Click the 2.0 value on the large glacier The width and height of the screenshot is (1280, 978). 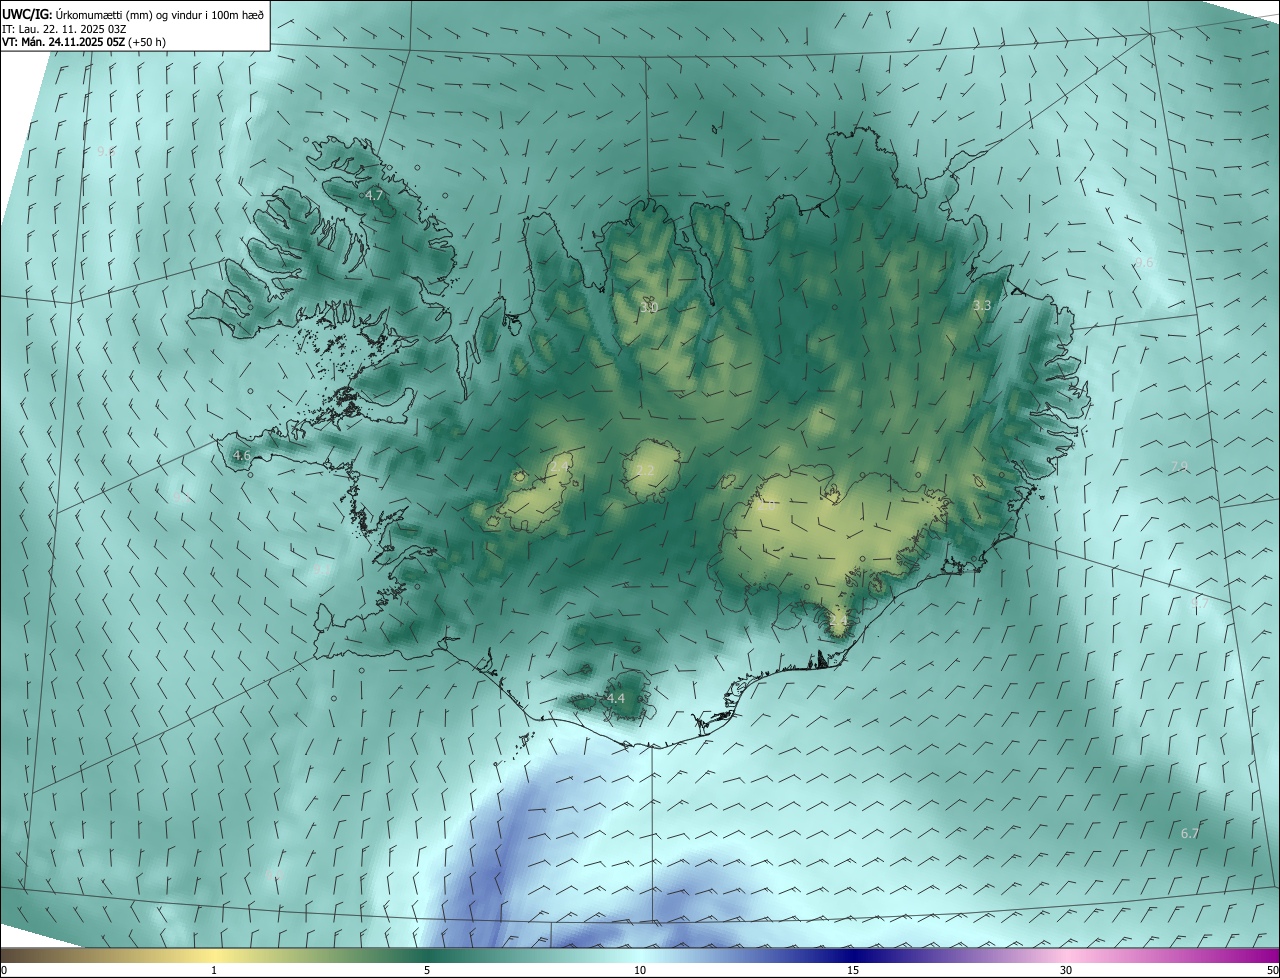pos(767,505)
